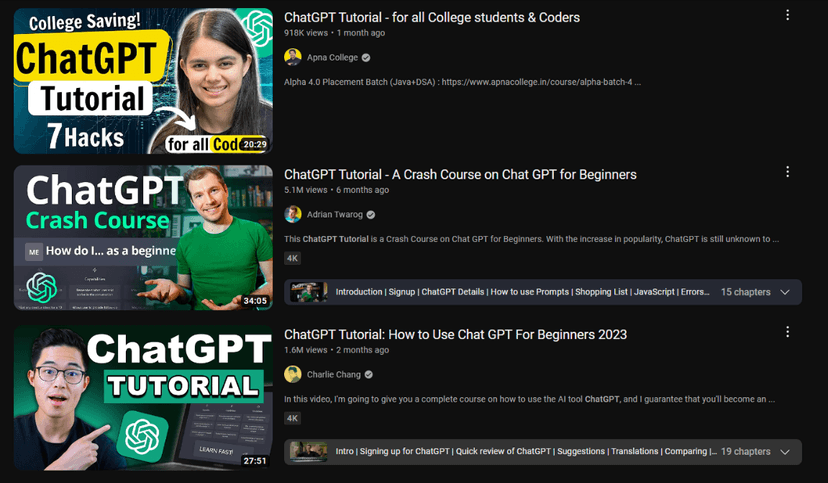This screenshot has height=483, width=828.
Task: Click the Adrian Twarog channel avatar
Action: [x=293, y=215]
